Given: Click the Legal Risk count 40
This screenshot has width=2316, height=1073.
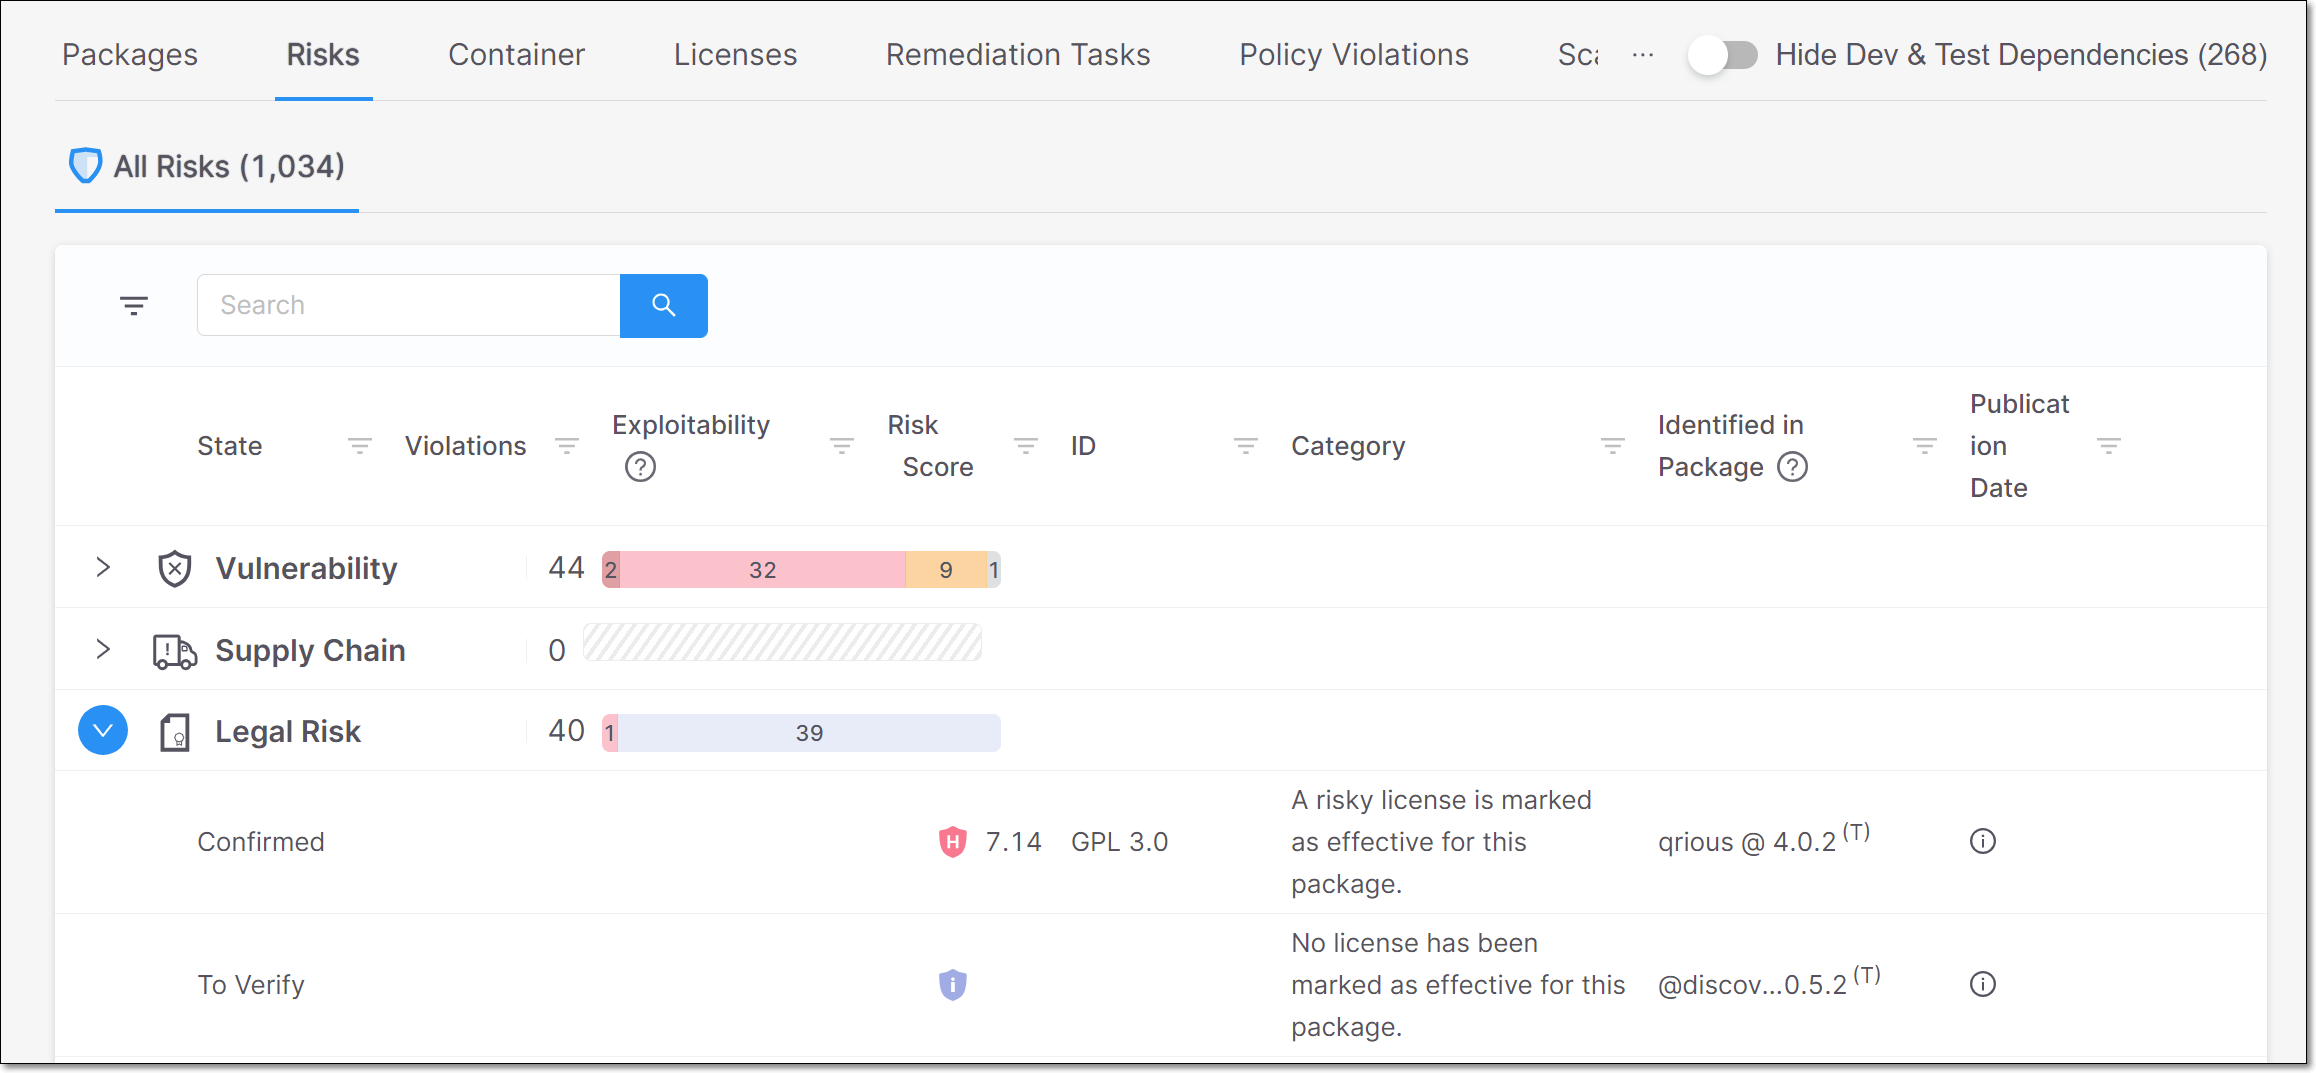Looking at the screenshot, I should [566, 731].
